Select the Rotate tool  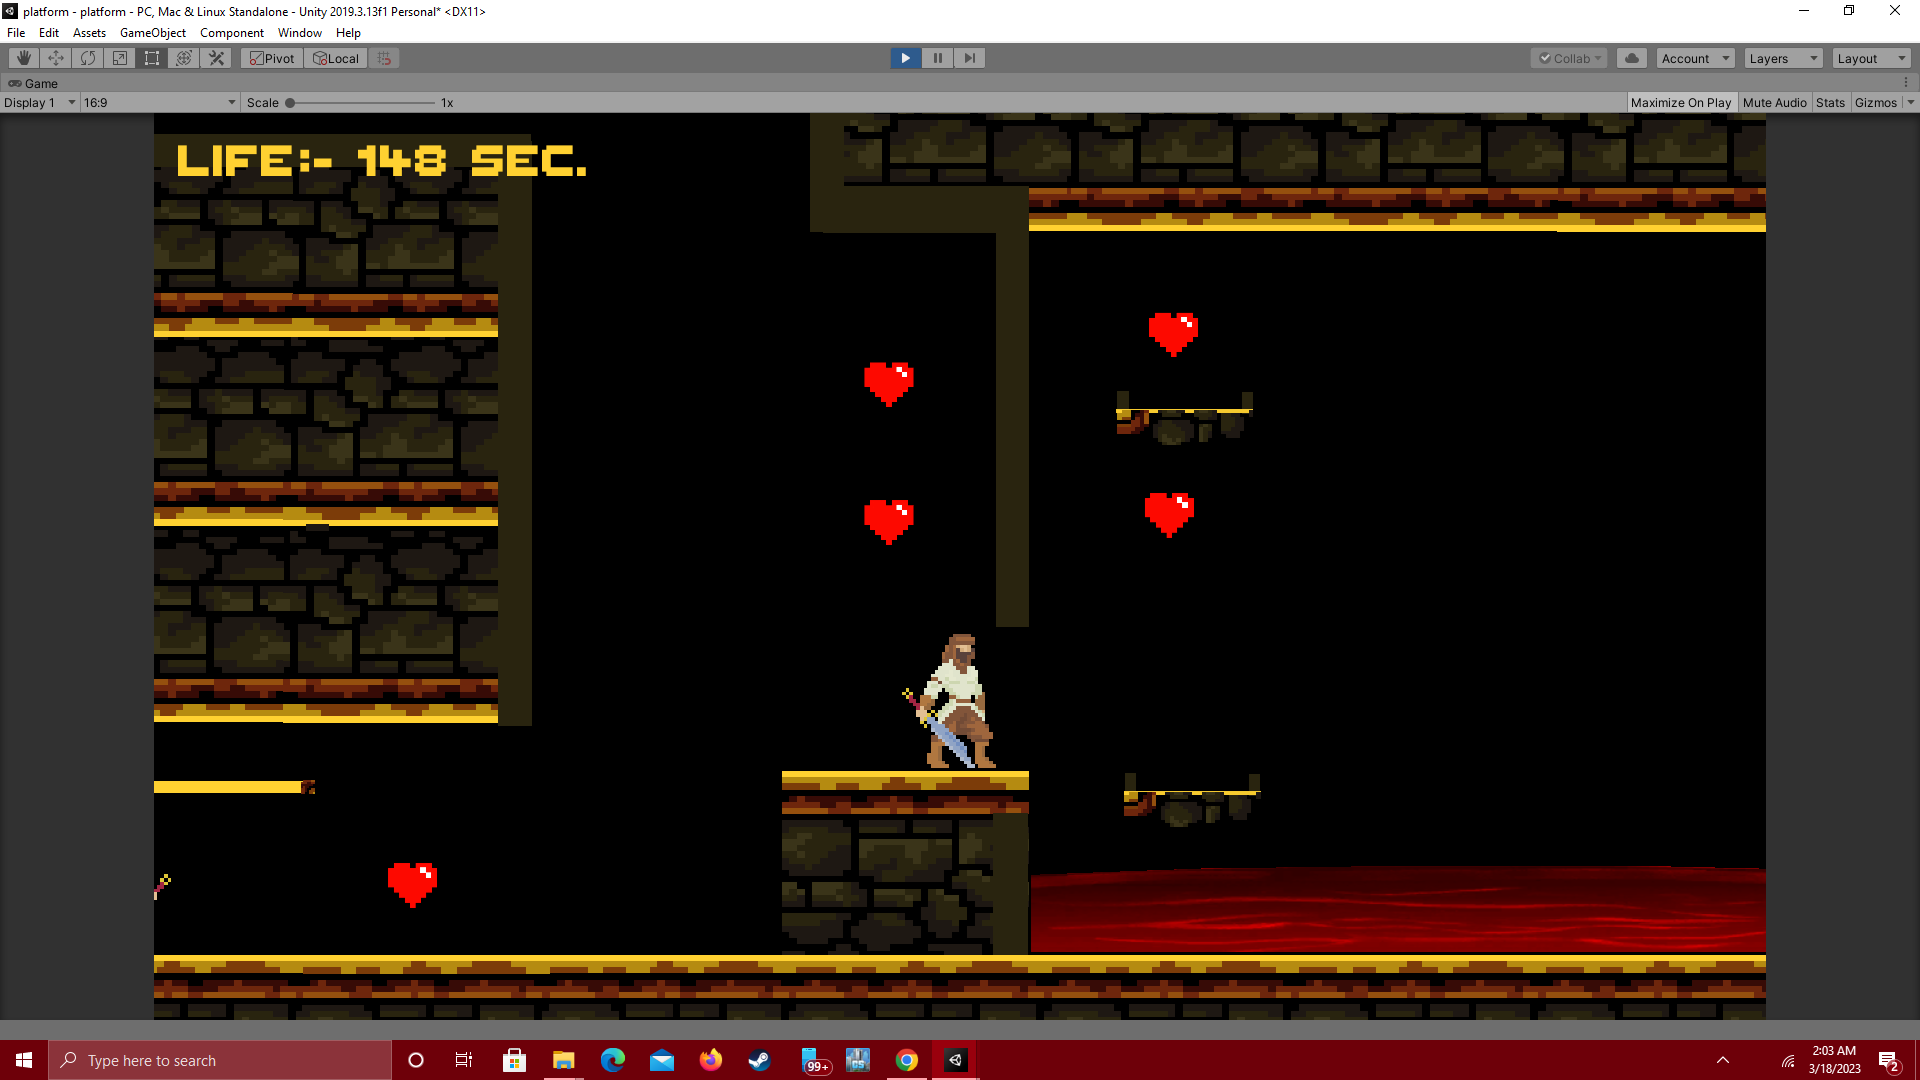(87, 58)
